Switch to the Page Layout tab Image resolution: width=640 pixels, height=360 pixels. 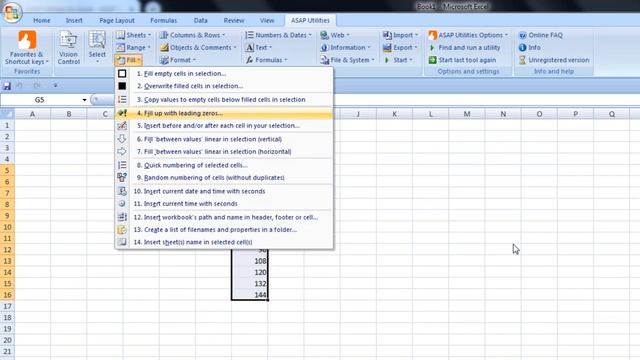coord(117,20)
